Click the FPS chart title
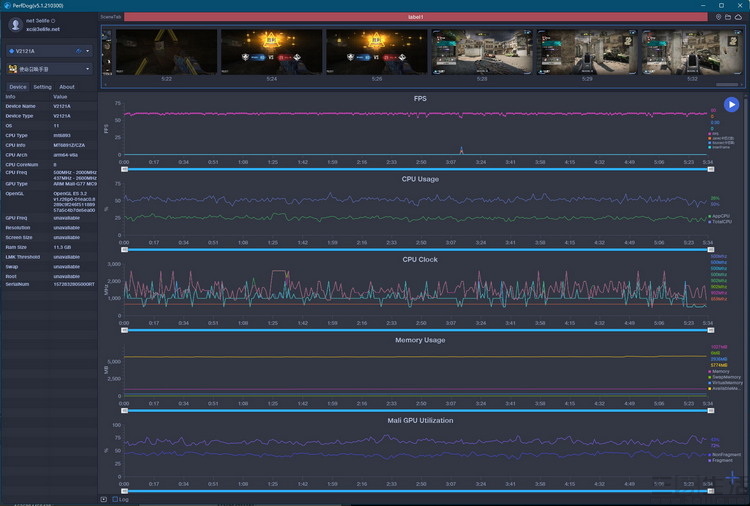The width and height of the screenshot is (750, 506). [420, 99]
